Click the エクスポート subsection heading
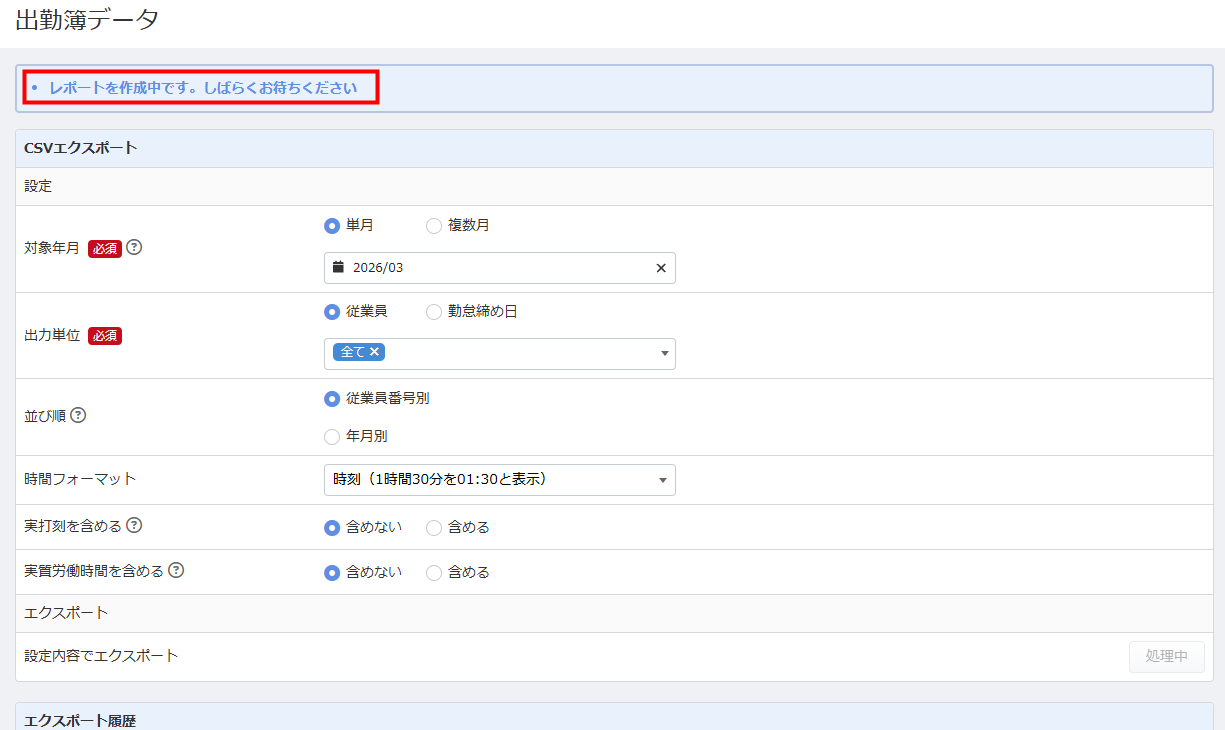1225x730 pixels. tap(66, 612)
